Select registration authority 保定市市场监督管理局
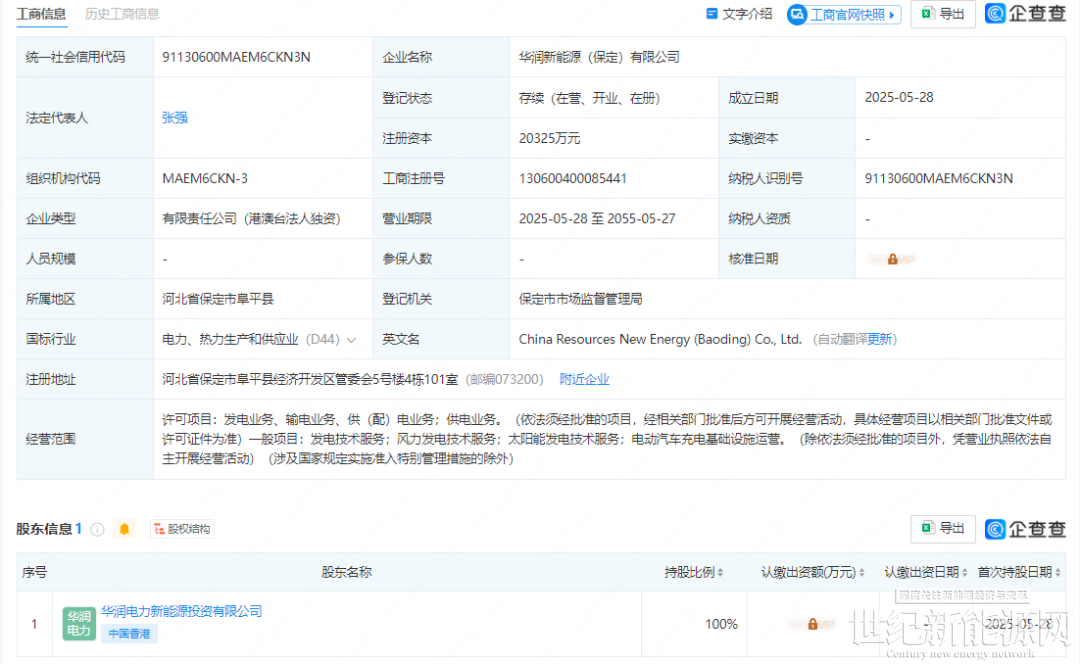1080x664 pixels. pyautogui.click(x=581, y=299)
